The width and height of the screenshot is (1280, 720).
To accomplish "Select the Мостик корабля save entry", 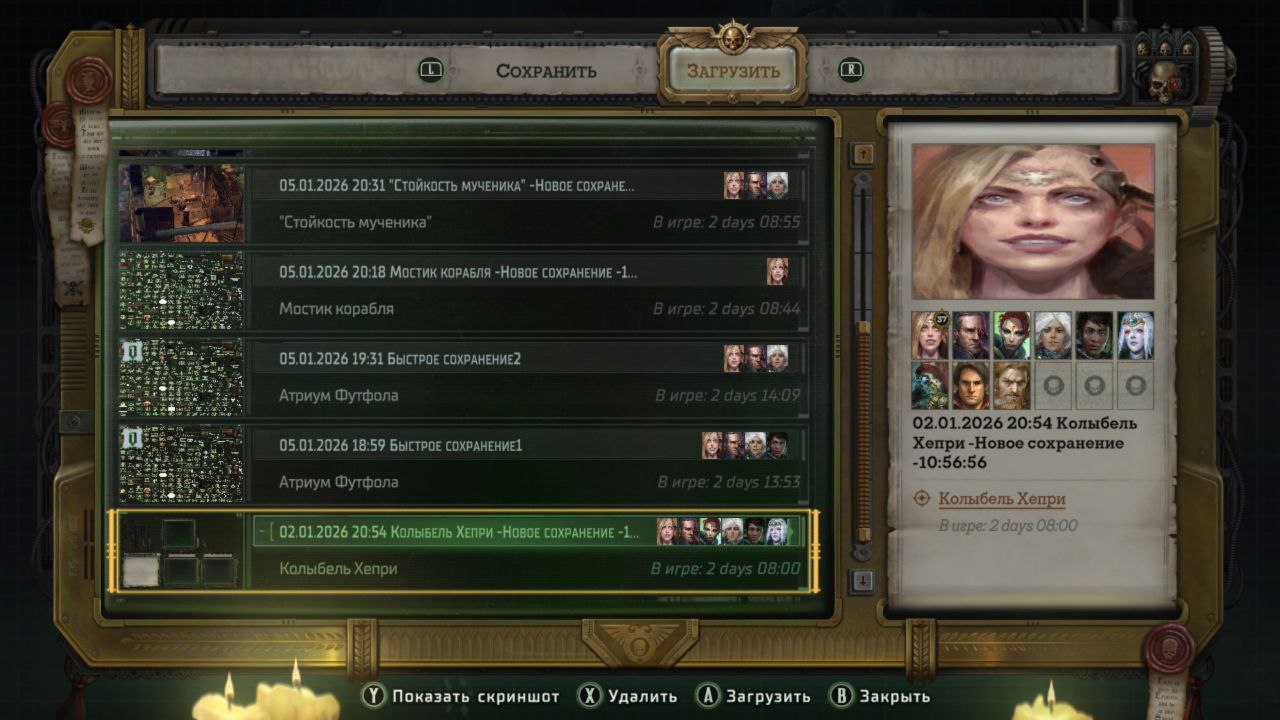I will click(463, 290).
